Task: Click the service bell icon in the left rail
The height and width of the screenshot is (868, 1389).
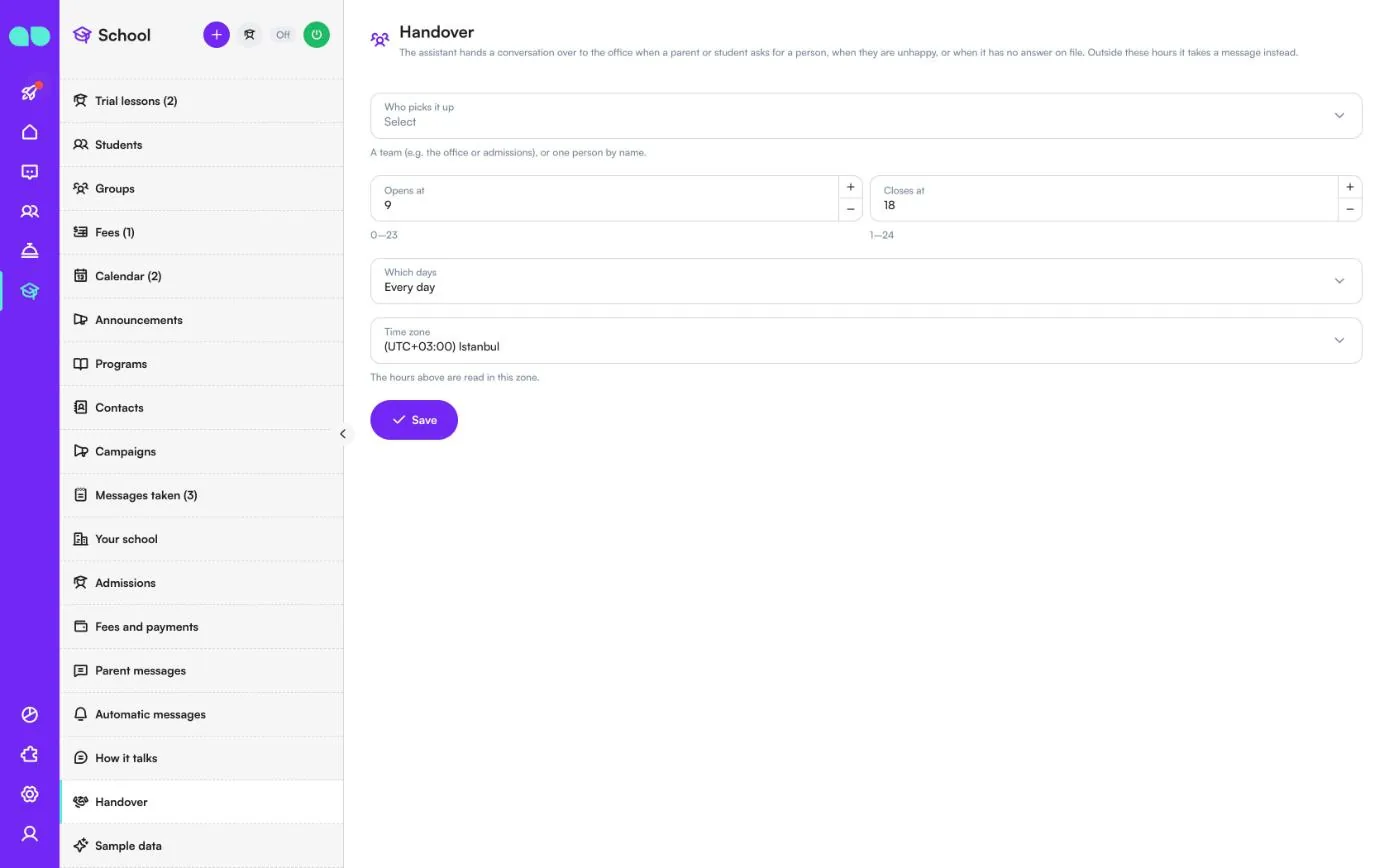Action: (x=30, y=251)
